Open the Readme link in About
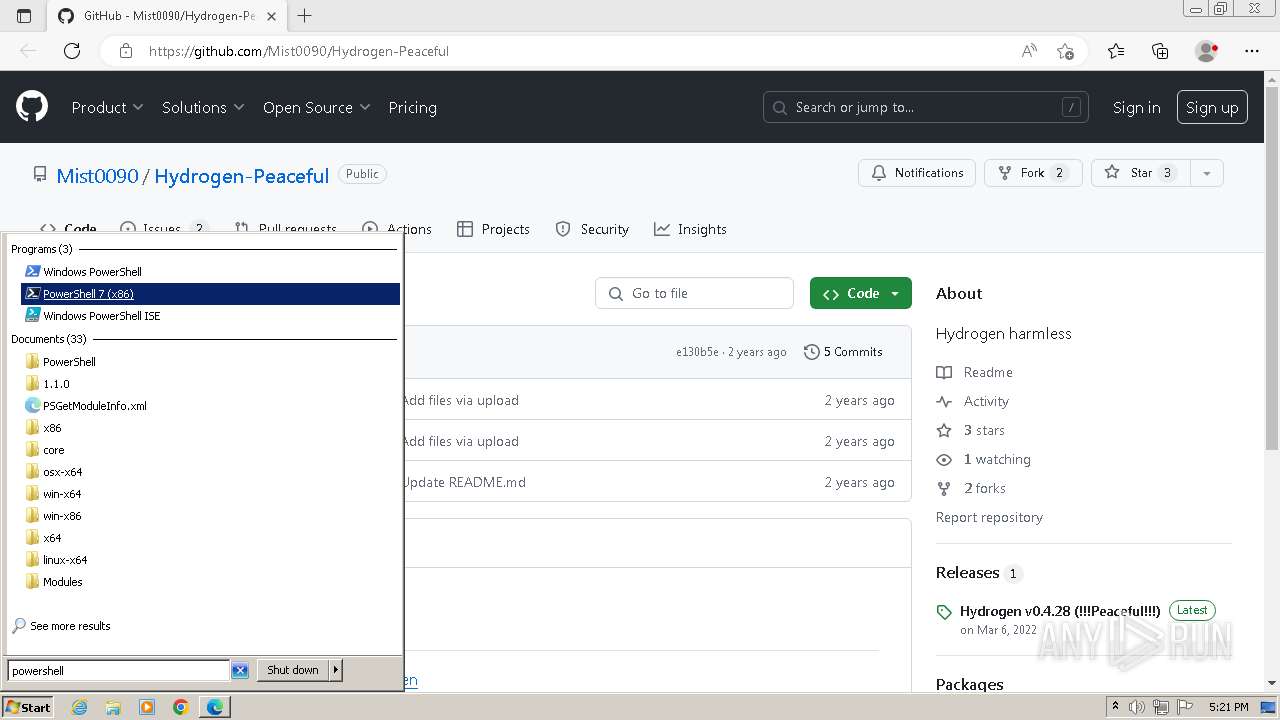1280x720 pixels. pos(975,372)
